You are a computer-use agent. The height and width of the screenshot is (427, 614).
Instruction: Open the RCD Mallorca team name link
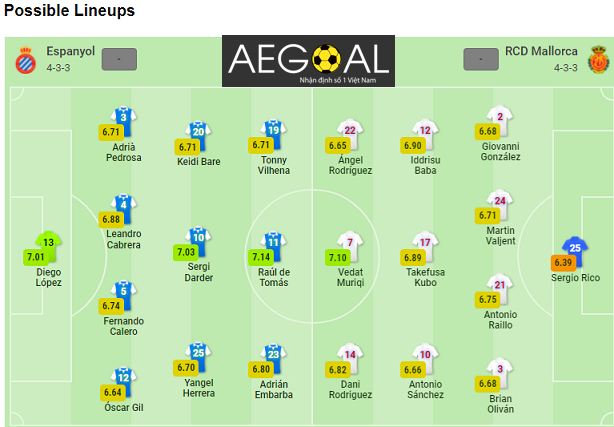[541, 51]
